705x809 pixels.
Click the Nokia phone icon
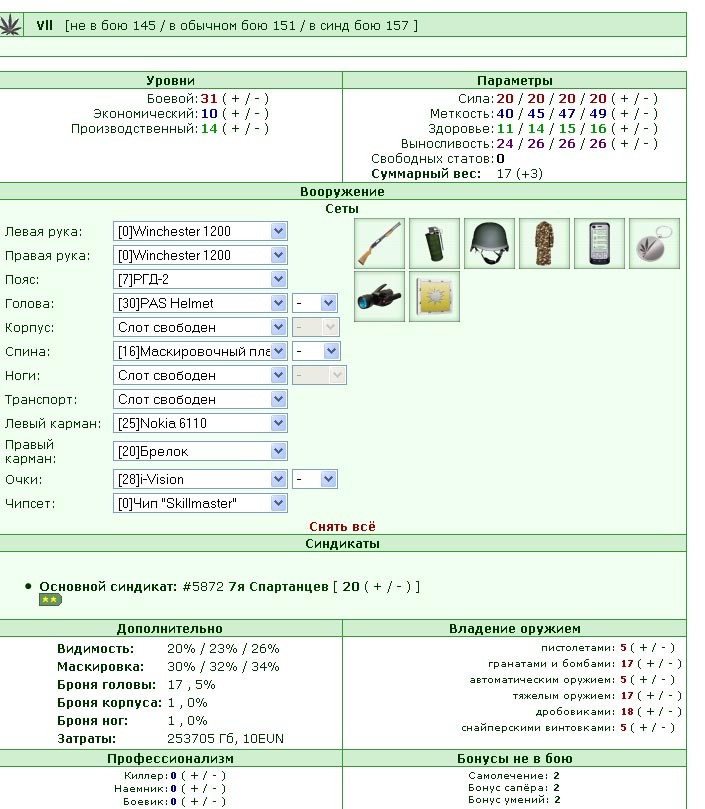pos(599,243)
